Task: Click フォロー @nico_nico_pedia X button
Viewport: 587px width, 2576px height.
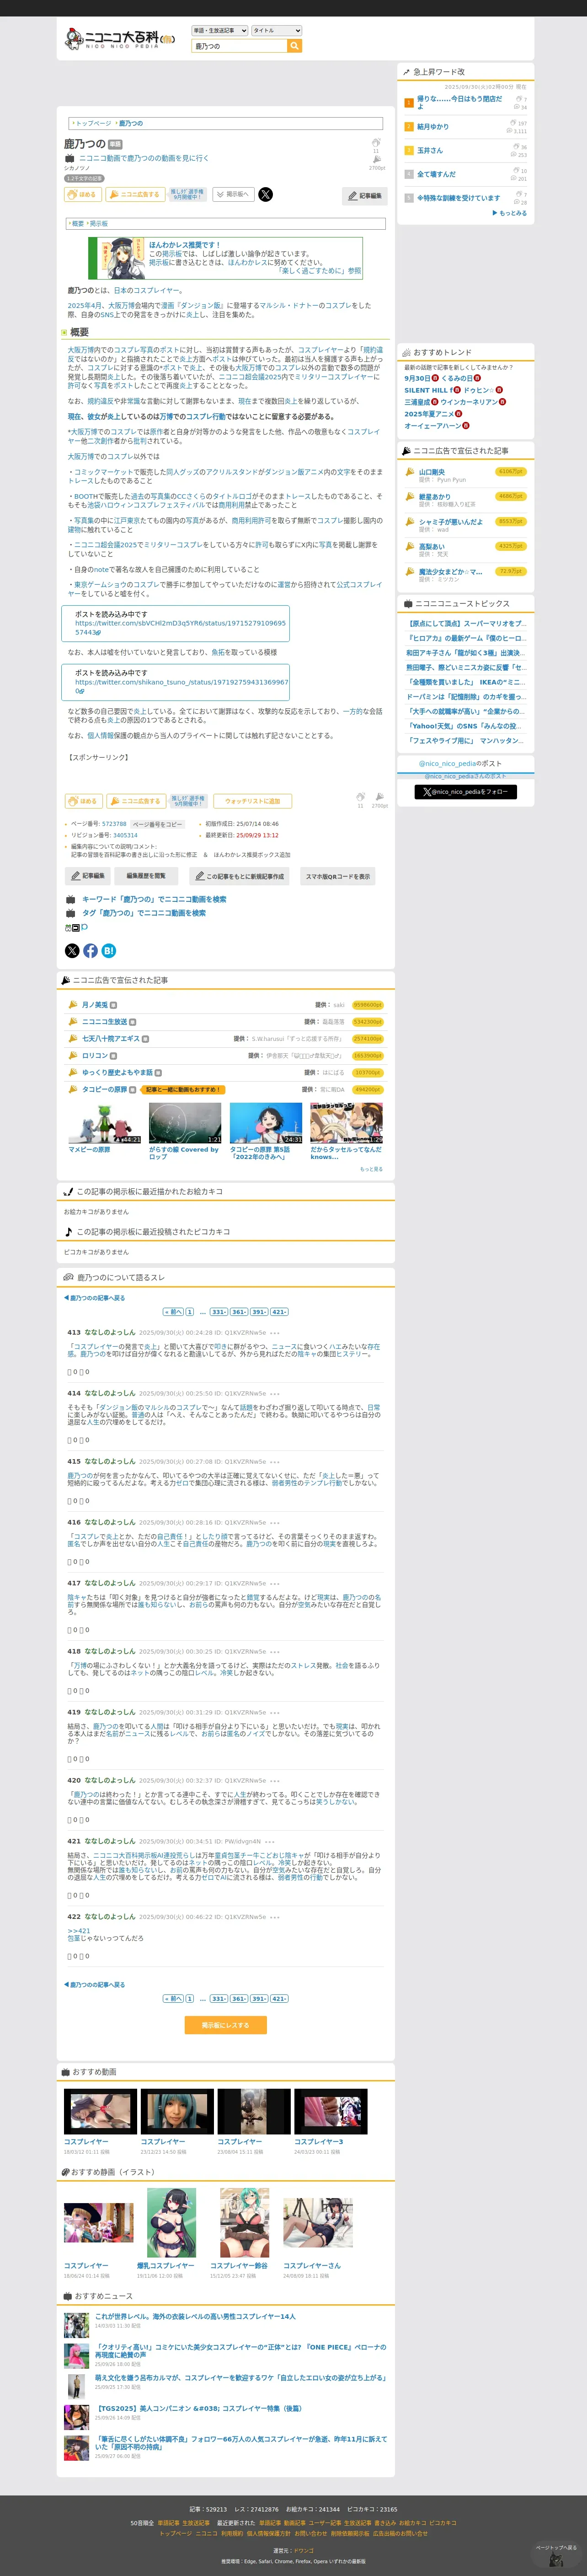Action: (x=466, y=792)
